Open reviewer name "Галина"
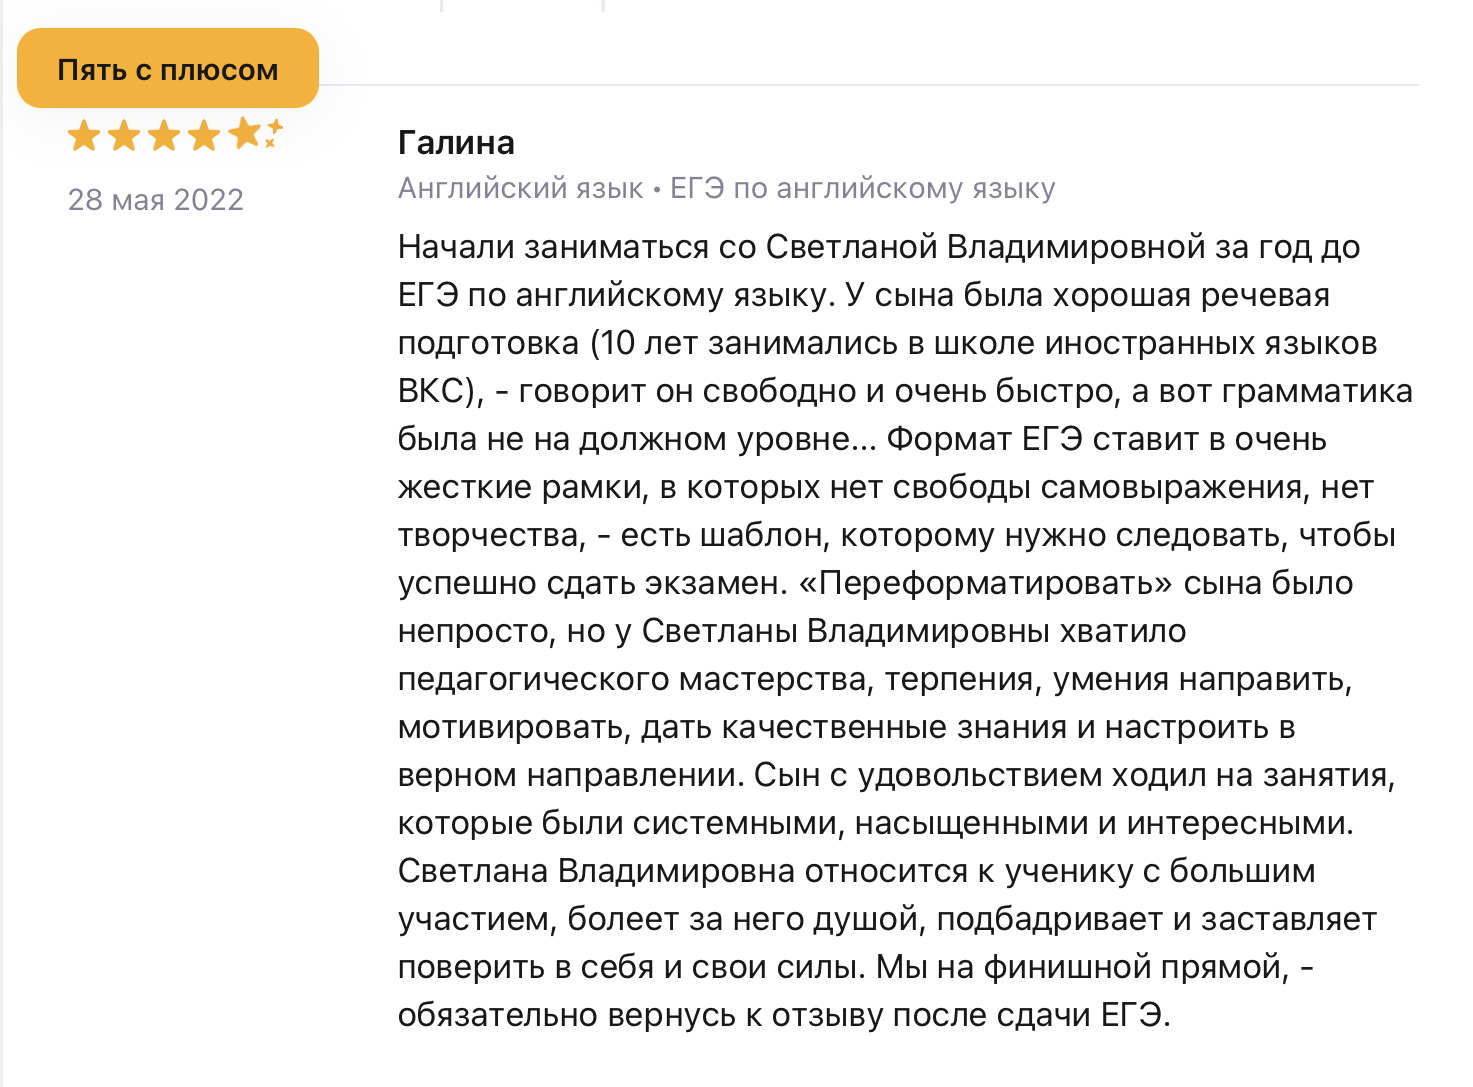Image resolution: width=1473 pixels, height=1087 pixels. coord(456,142)
